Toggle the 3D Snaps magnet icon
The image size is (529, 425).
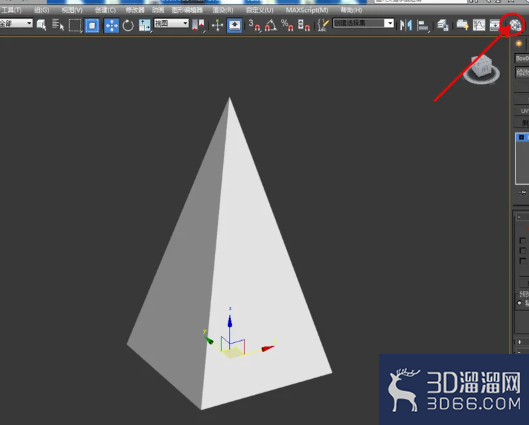(x=254, y=25)
